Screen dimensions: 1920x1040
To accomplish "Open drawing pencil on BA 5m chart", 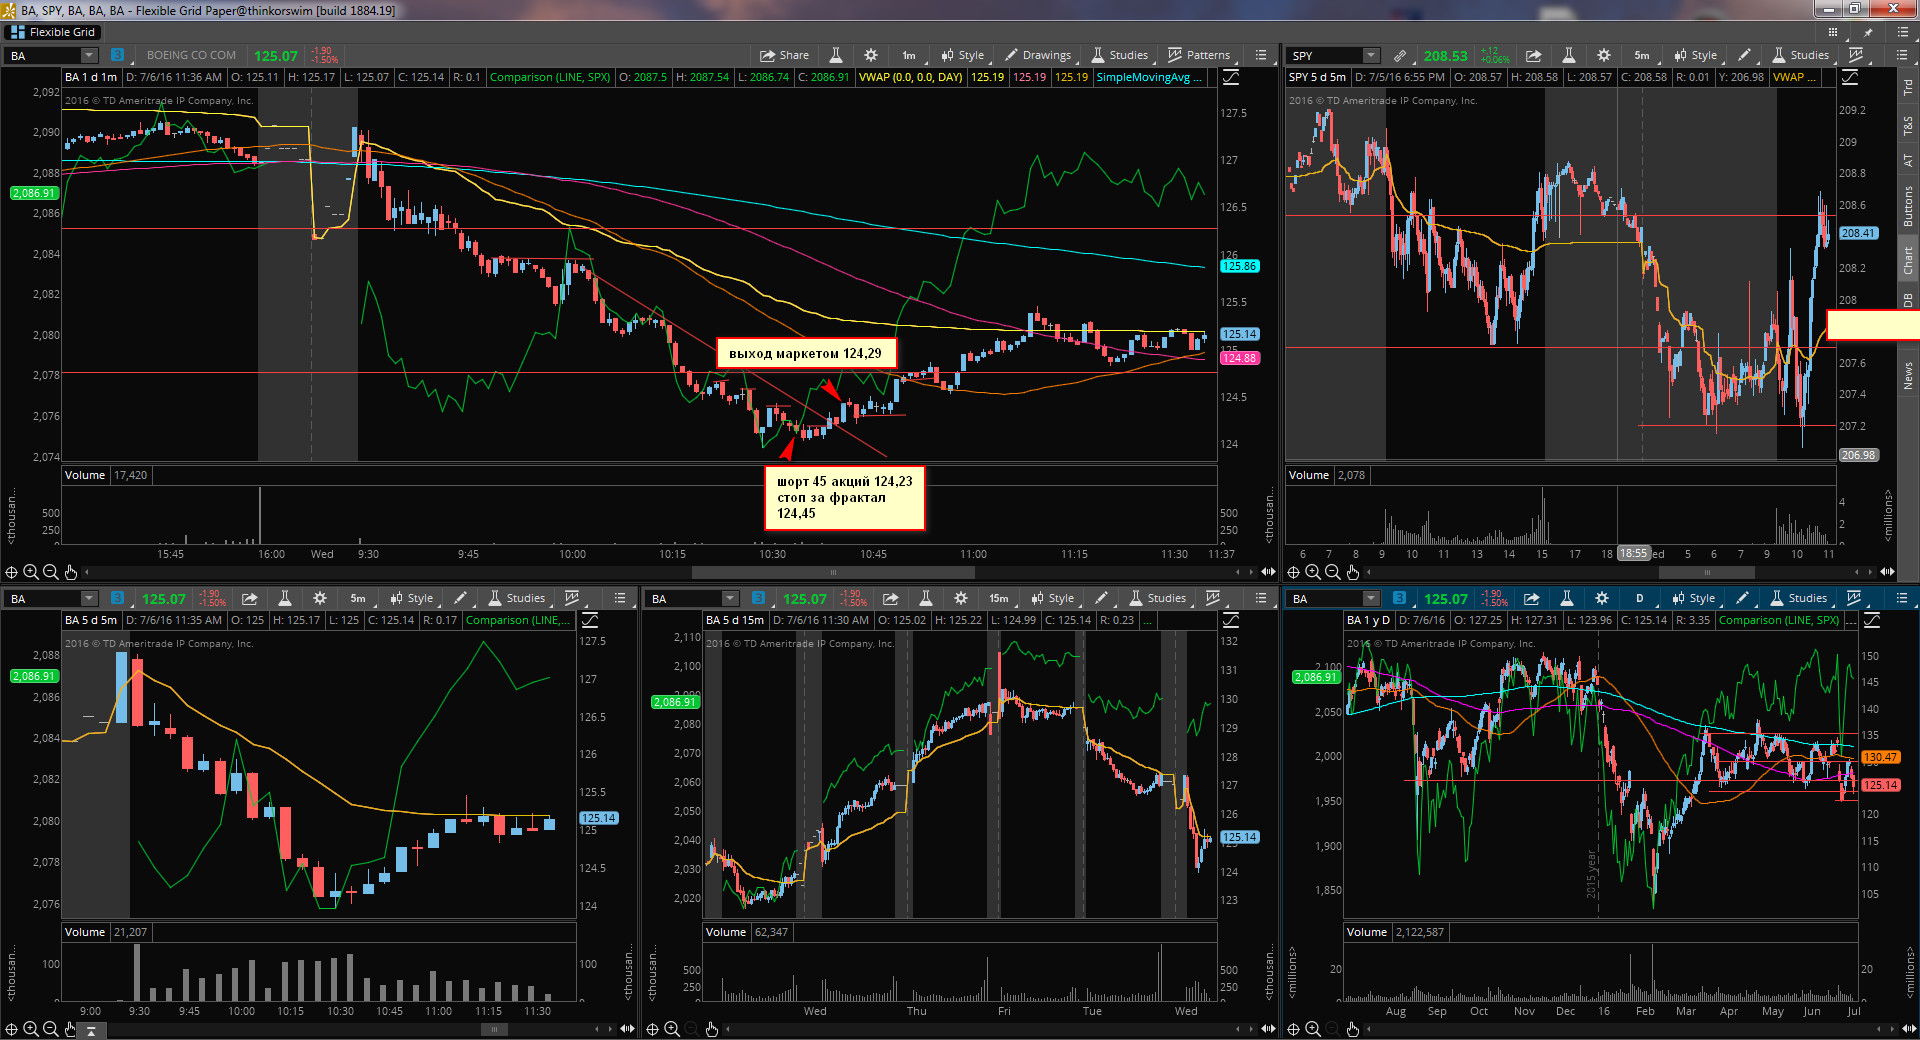I will pyautogui.click(x=461, y=598).
